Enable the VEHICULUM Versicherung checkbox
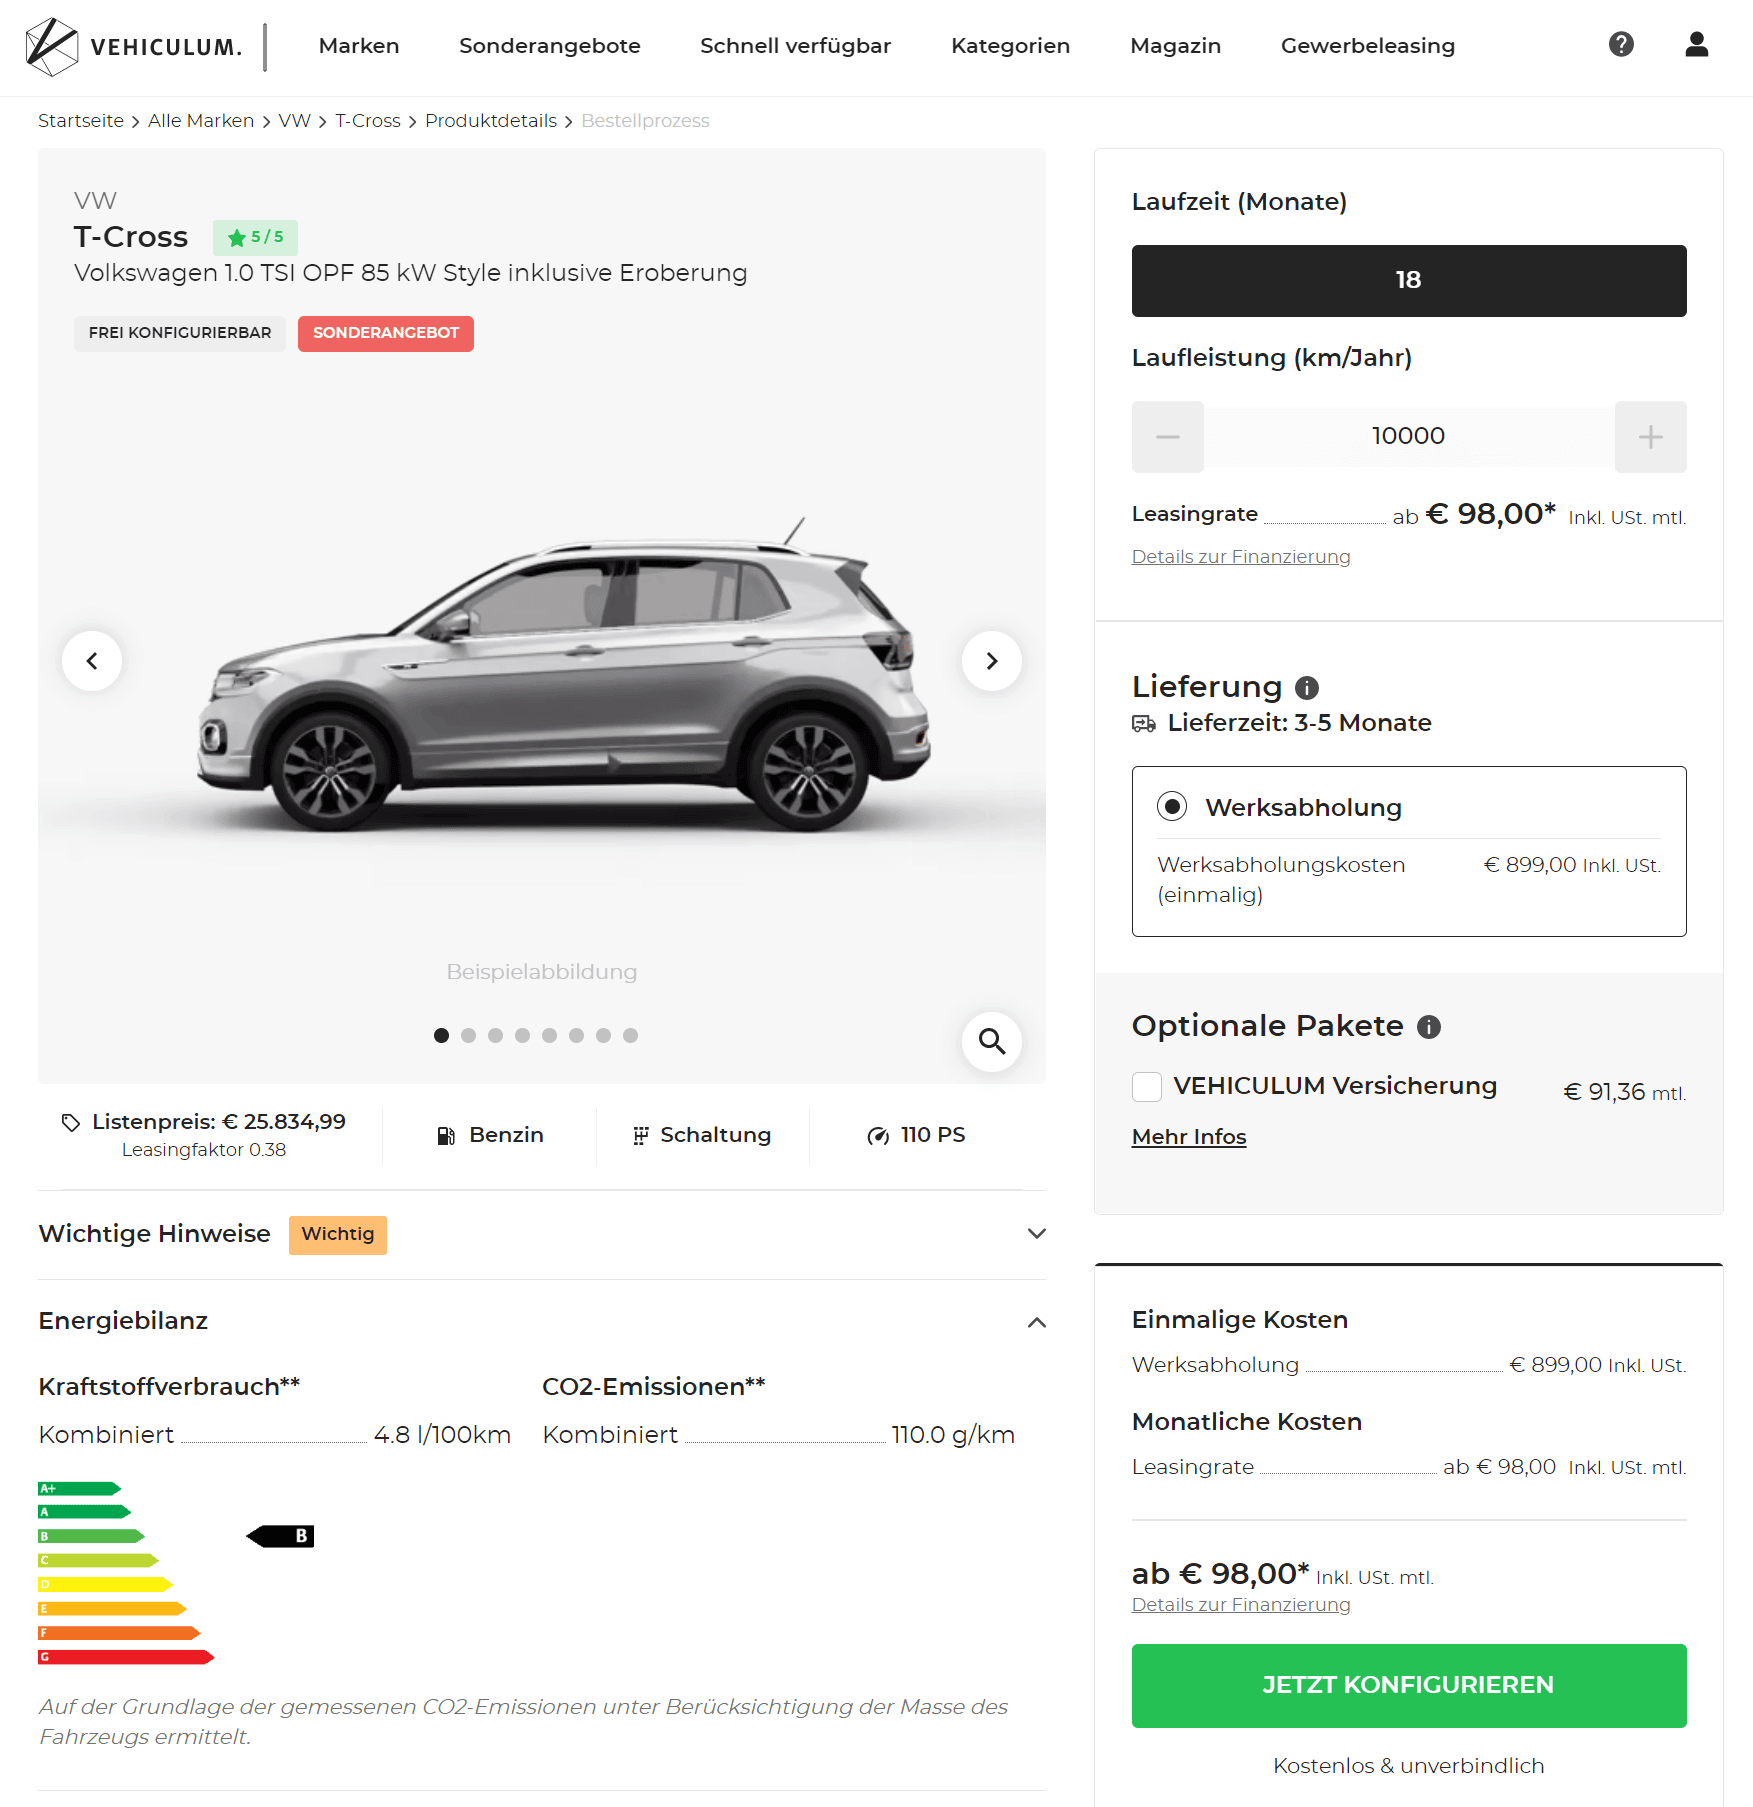 pos(1146,1086)
